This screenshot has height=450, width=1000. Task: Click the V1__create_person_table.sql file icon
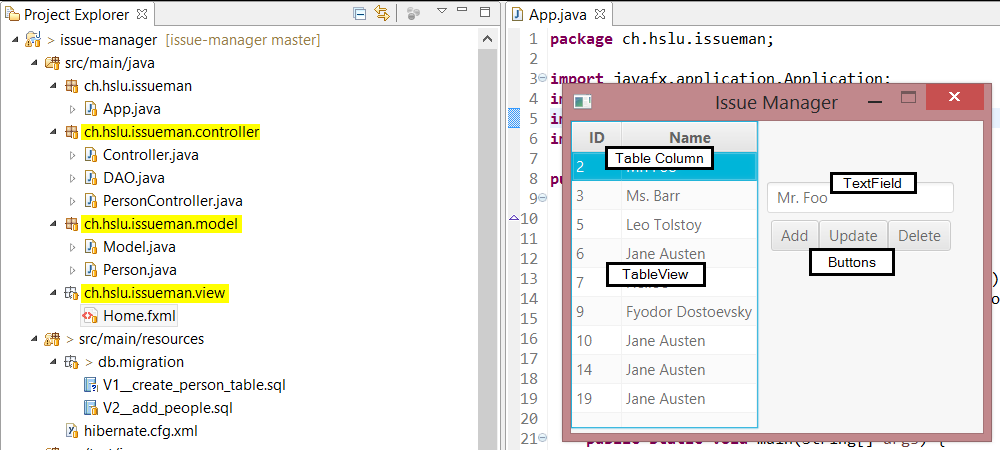(91, 385)
